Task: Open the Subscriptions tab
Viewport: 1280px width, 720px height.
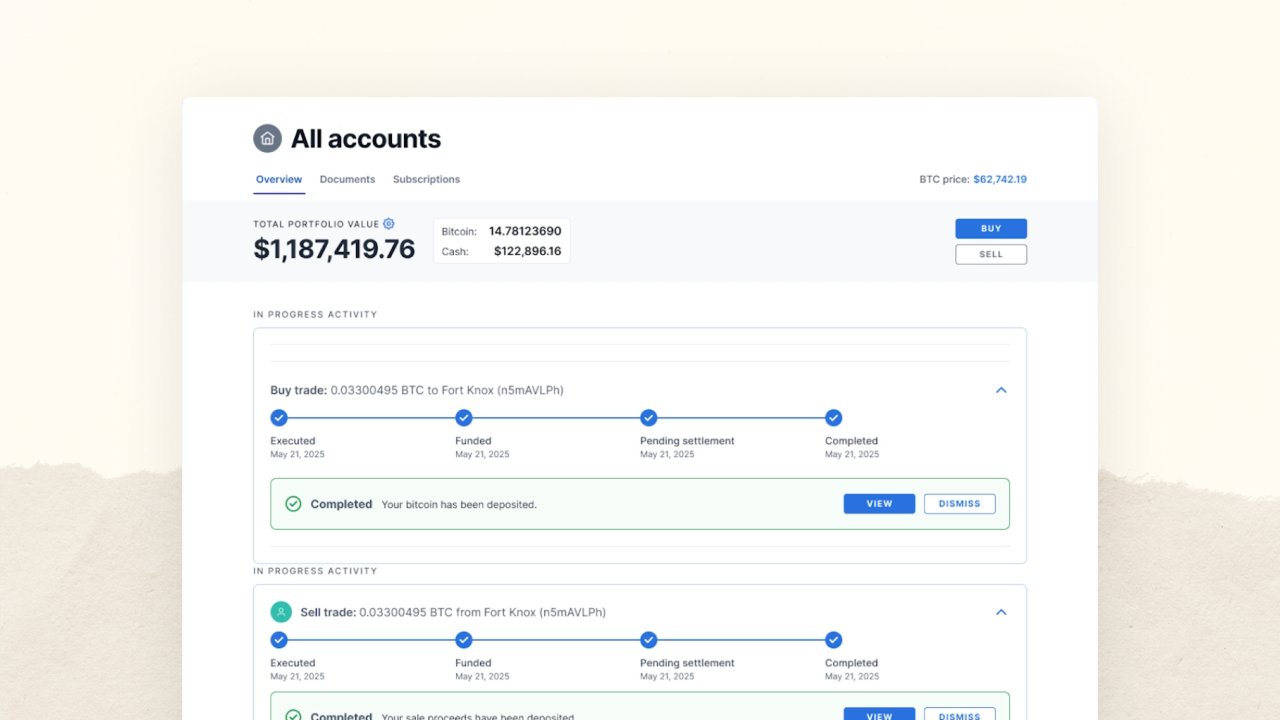Action: coord(426,179)
